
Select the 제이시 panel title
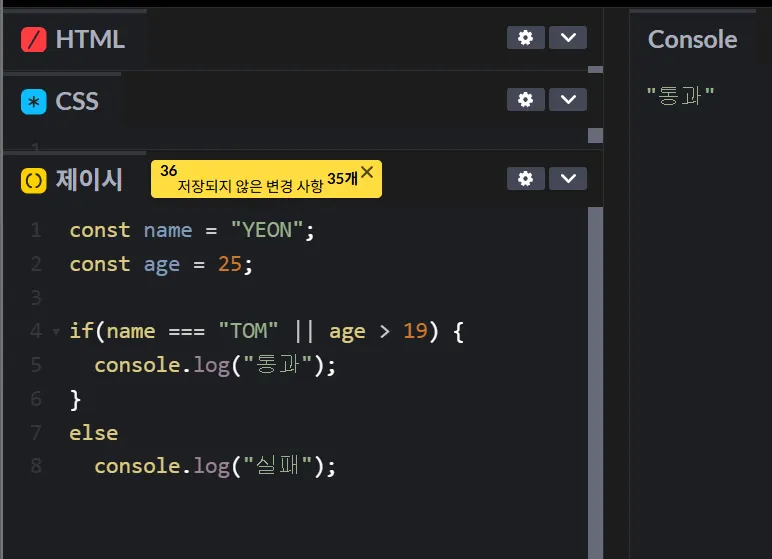pos(89,179)
